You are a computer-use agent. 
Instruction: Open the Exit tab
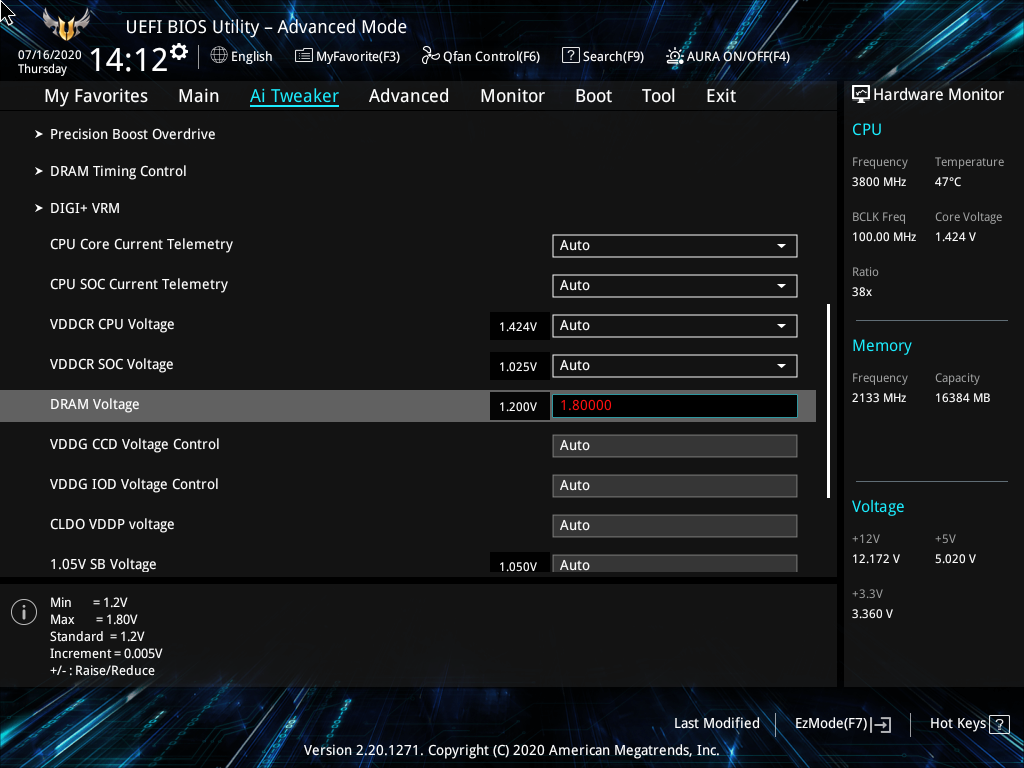click(x=721, y=96)
